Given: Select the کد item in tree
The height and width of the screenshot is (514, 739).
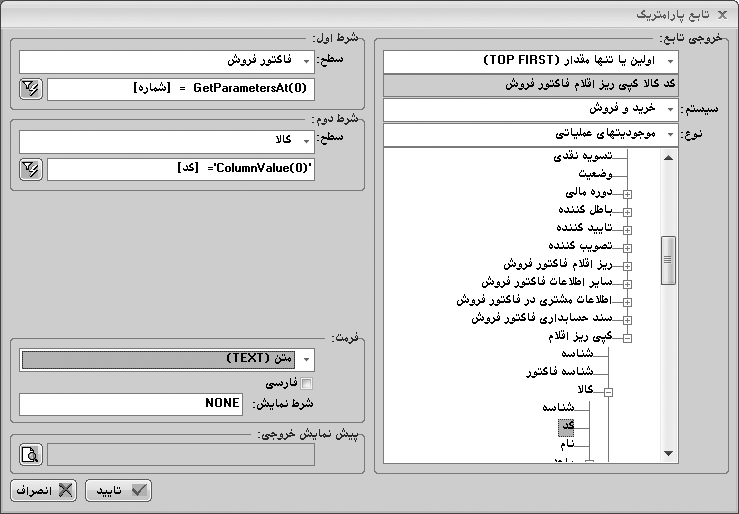Looking at the screenshot, I should point(567,427).
